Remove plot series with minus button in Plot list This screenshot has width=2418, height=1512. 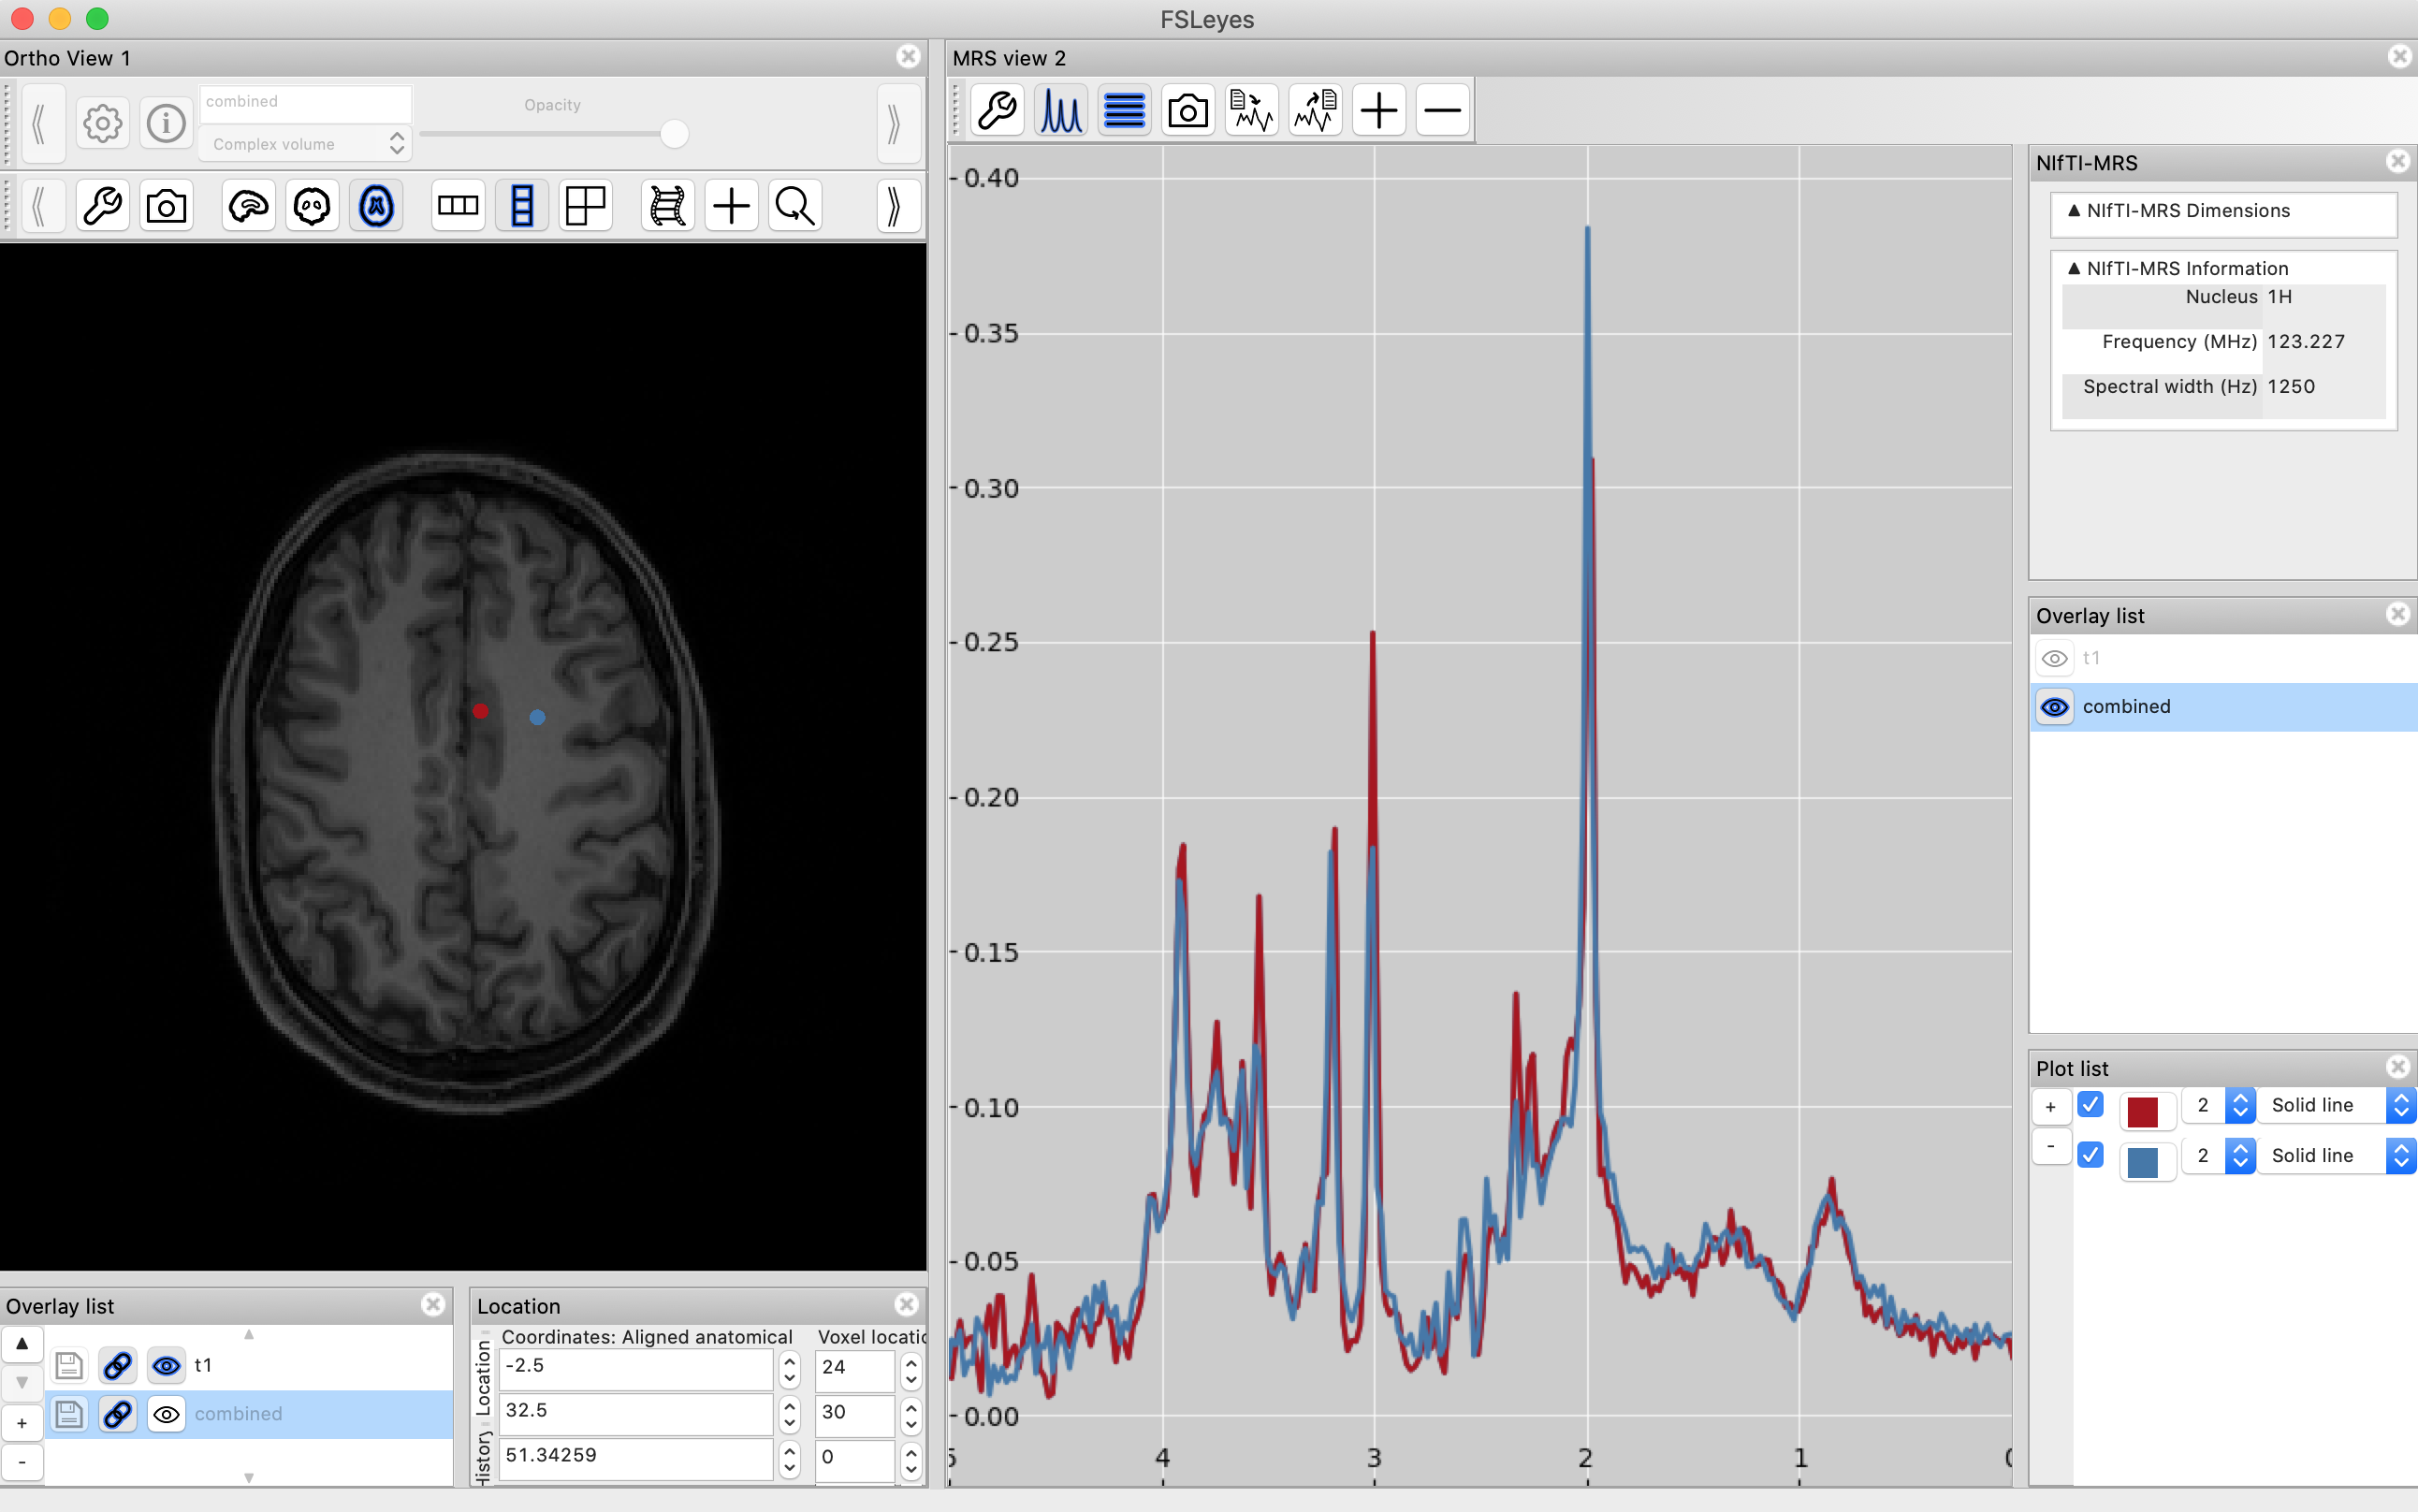(2051, 1146)
